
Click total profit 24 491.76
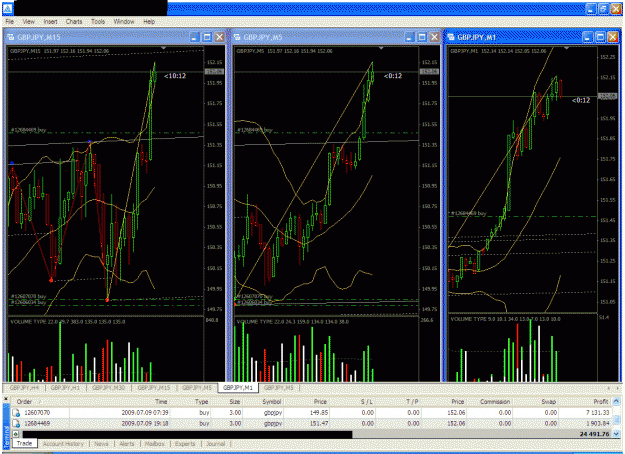click(x=594, y=434)
